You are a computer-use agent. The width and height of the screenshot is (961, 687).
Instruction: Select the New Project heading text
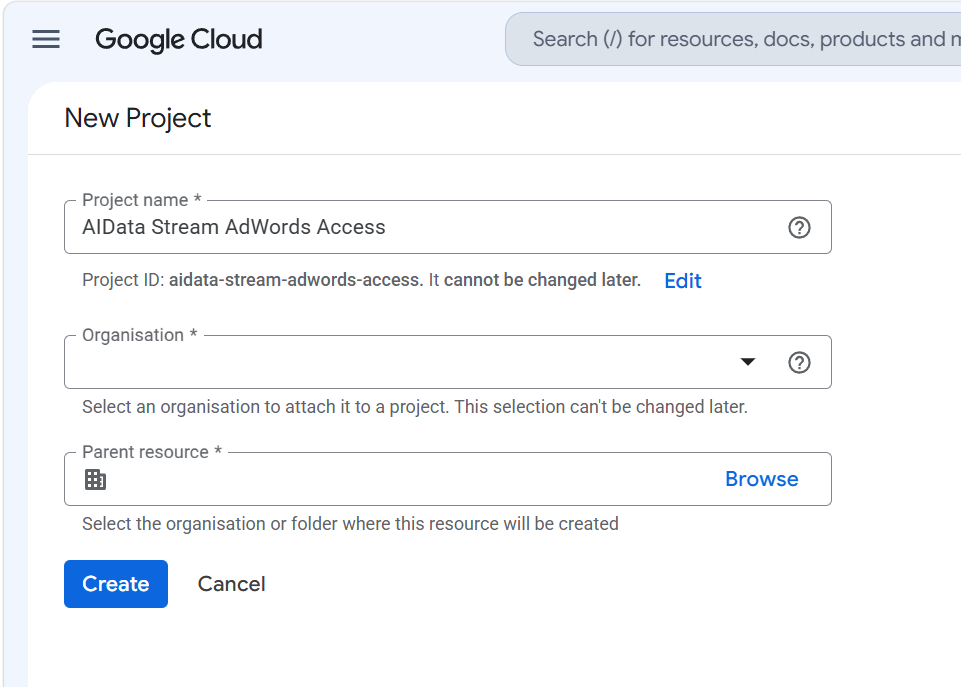pos(138,118)
